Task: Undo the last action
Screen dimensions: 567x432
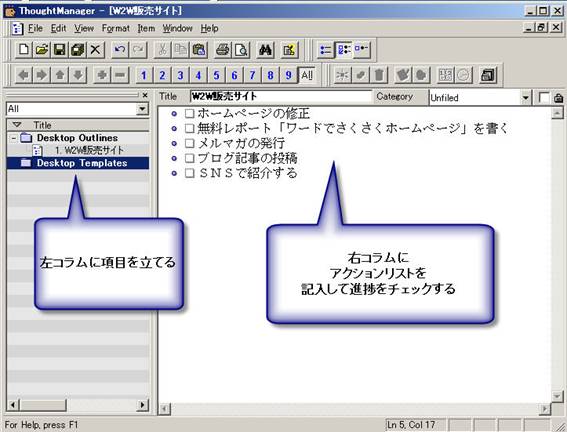Action: click(x=120, y=50)
